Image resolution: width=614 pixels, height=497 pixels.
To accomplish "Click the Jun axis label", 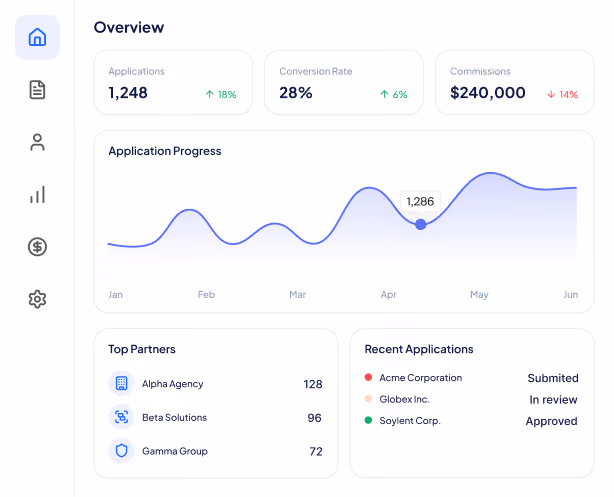I will (x=571, y=295).
